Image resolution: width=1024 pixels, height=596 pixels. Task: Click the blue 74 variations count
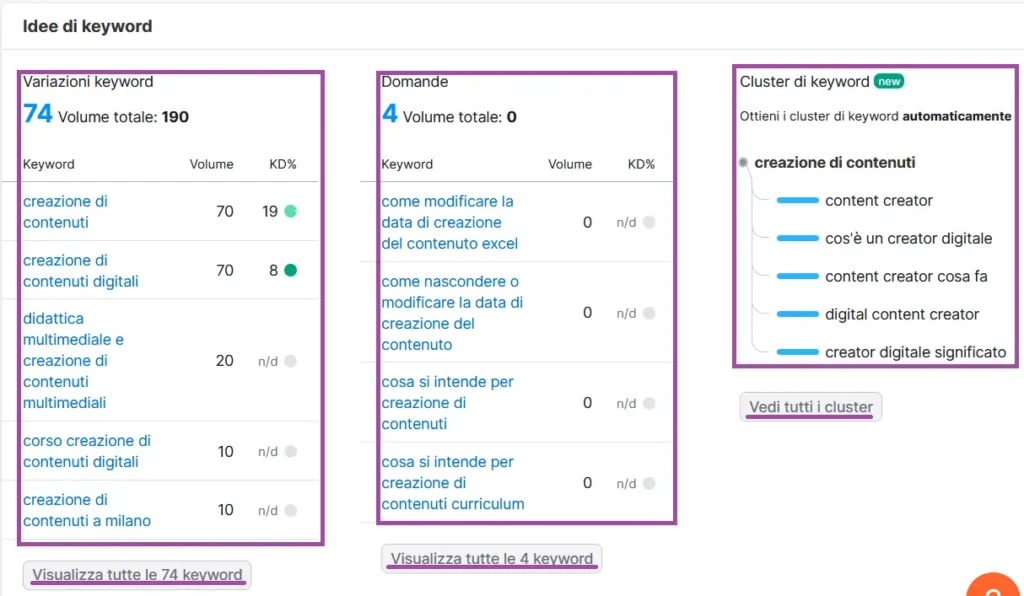(38, 114)
